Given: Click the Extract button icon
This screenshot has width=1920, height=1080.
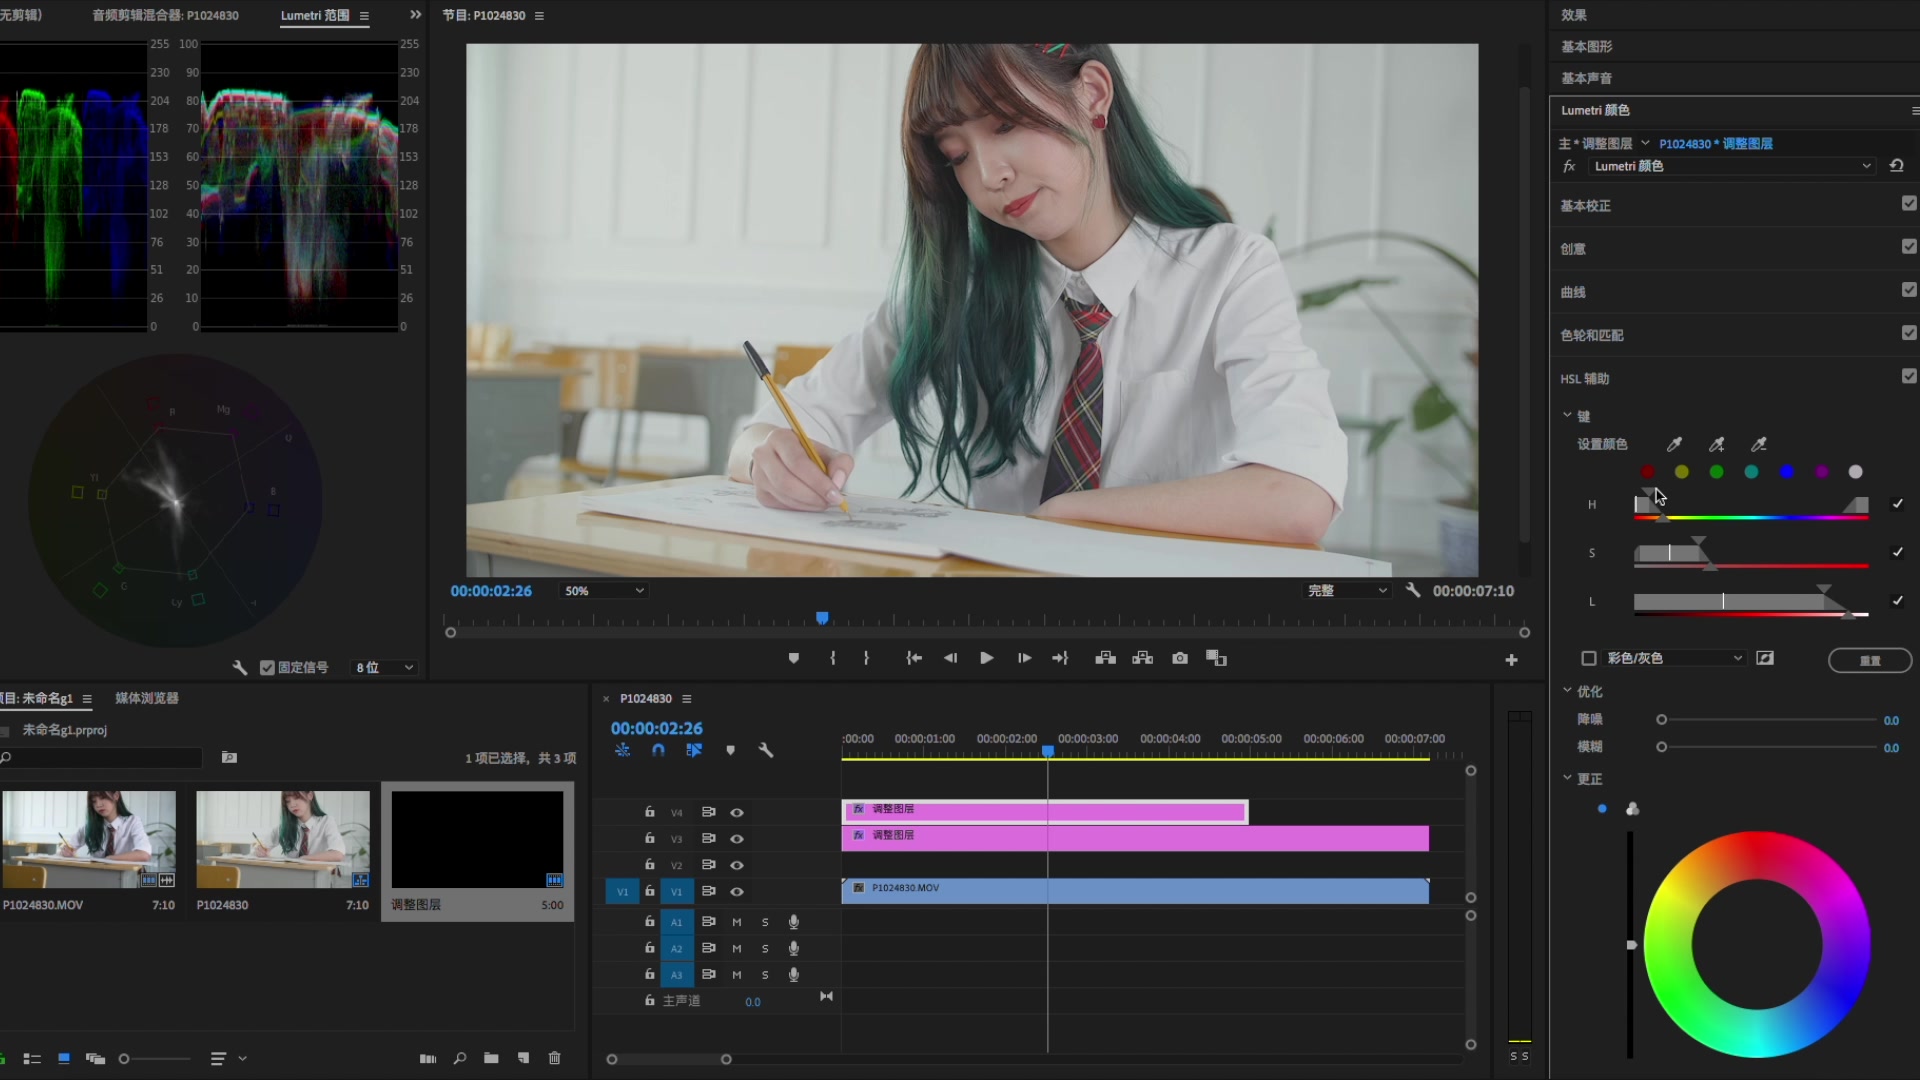Looking at the screenshot, I should (1142, 658).
